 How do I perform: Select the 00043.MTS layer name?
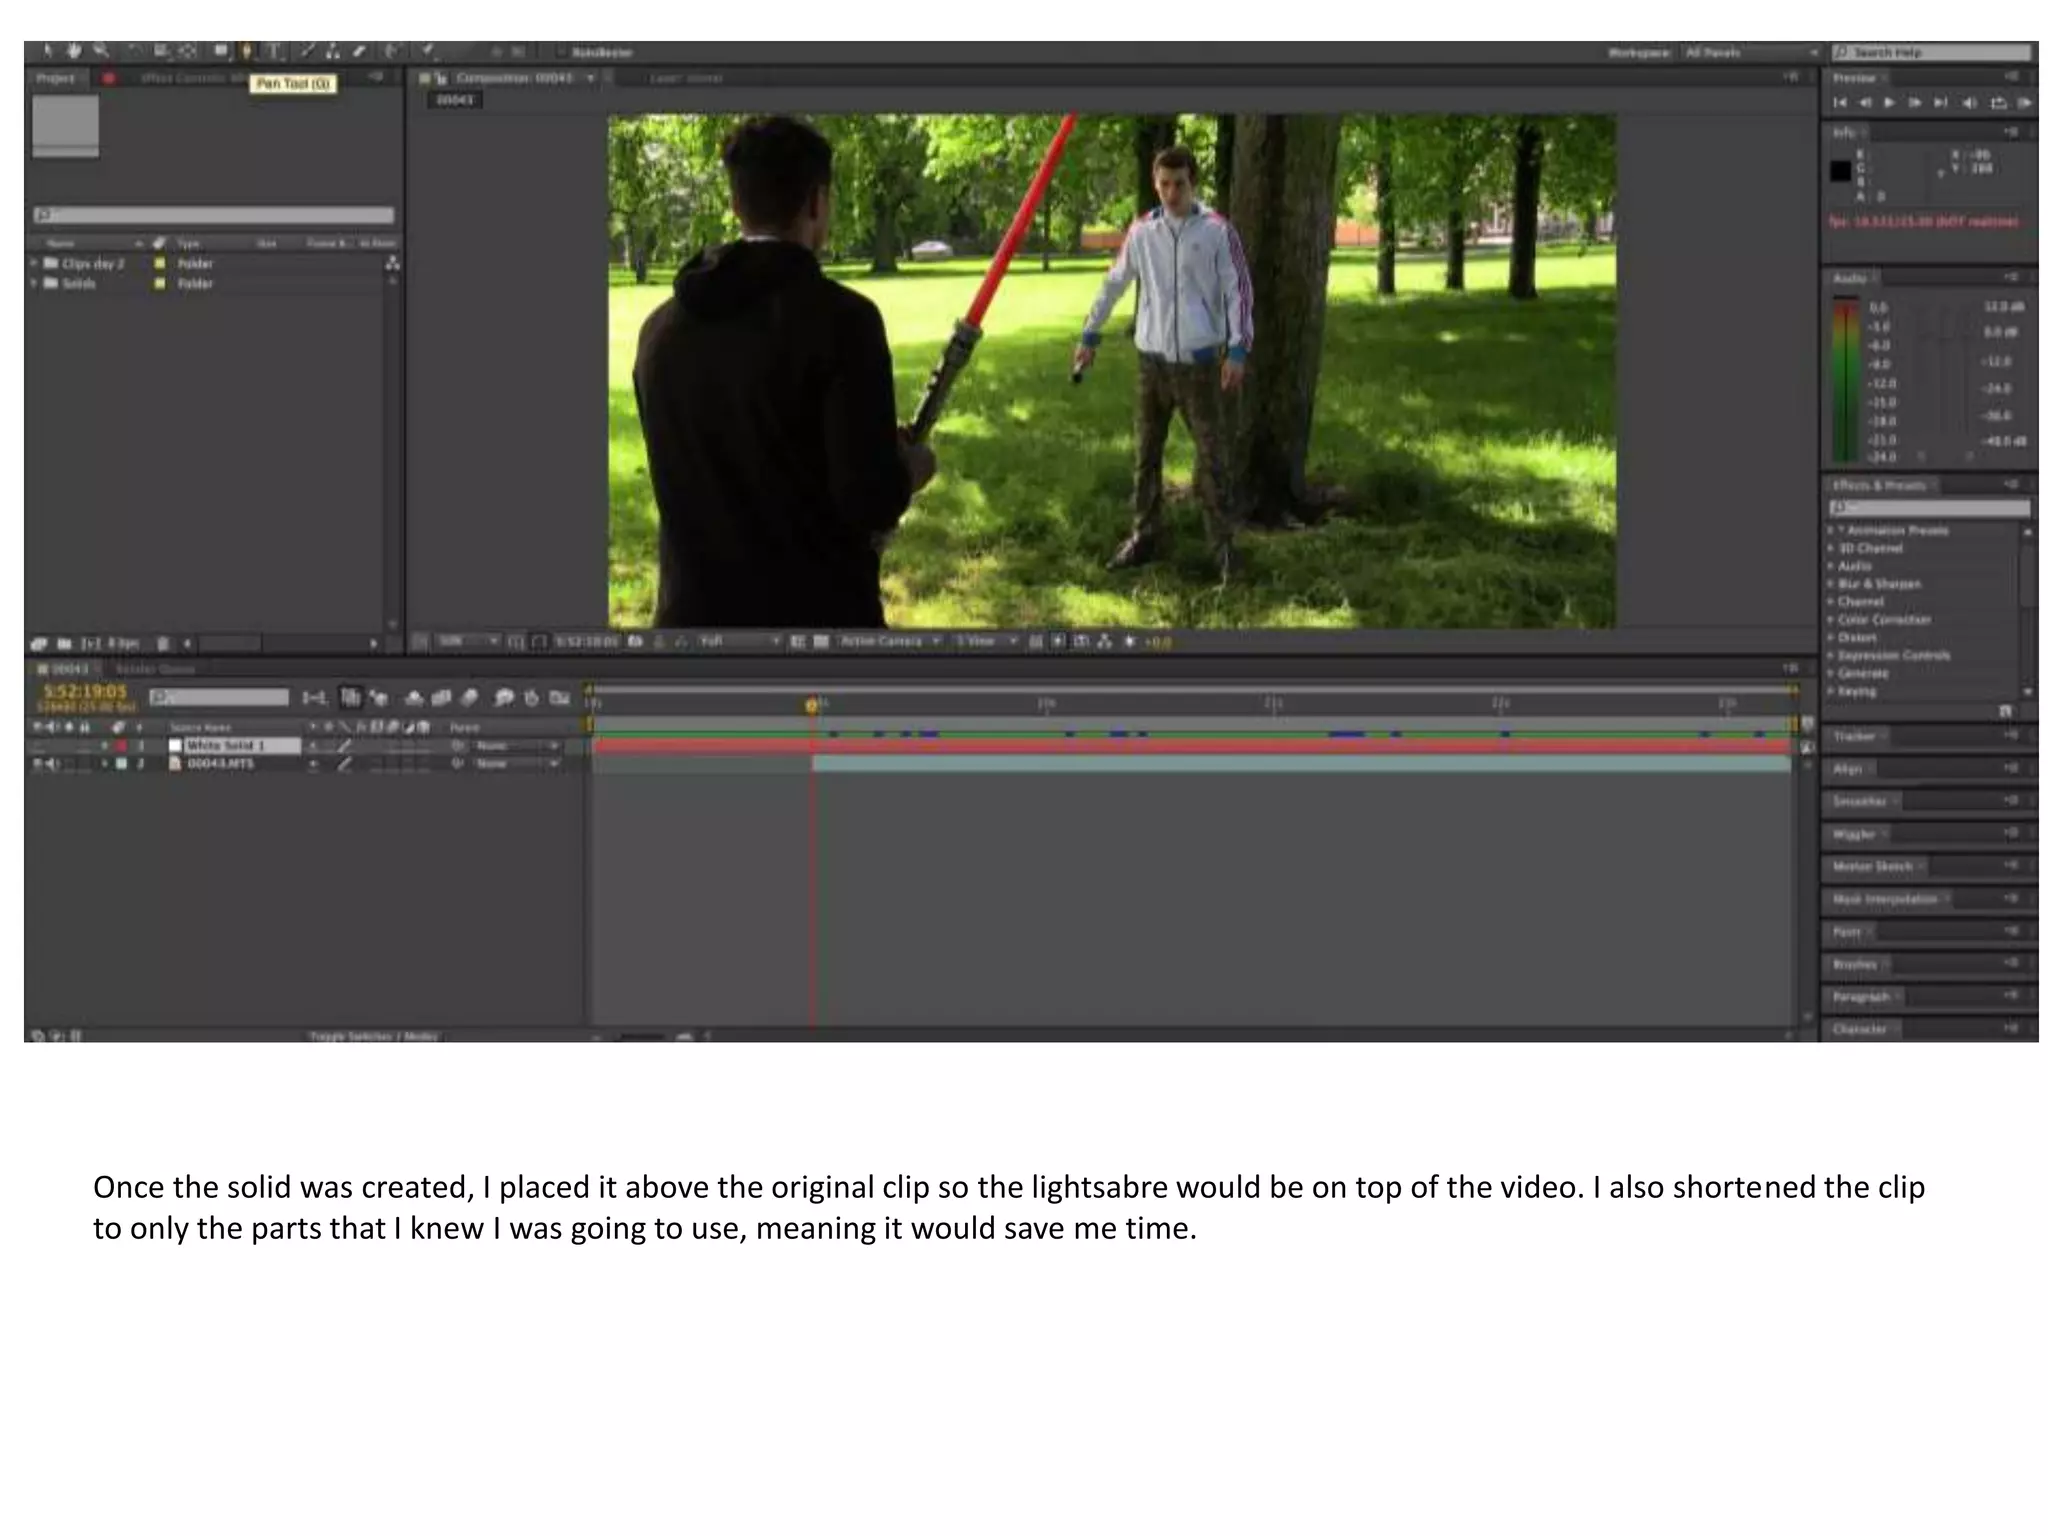click(221, 763)
